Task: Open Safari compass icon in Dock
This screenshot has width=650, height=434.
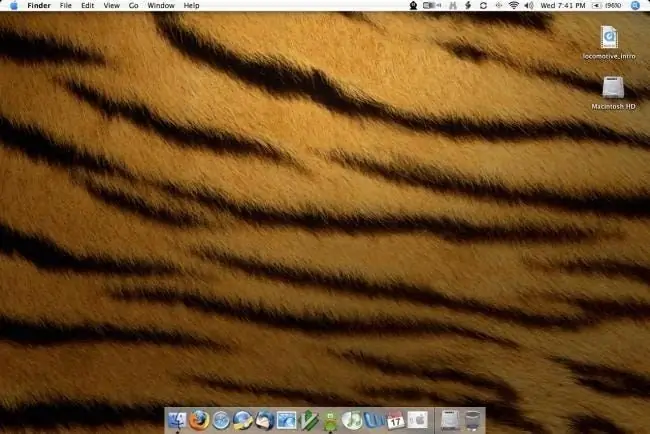Action: (221, 420)
